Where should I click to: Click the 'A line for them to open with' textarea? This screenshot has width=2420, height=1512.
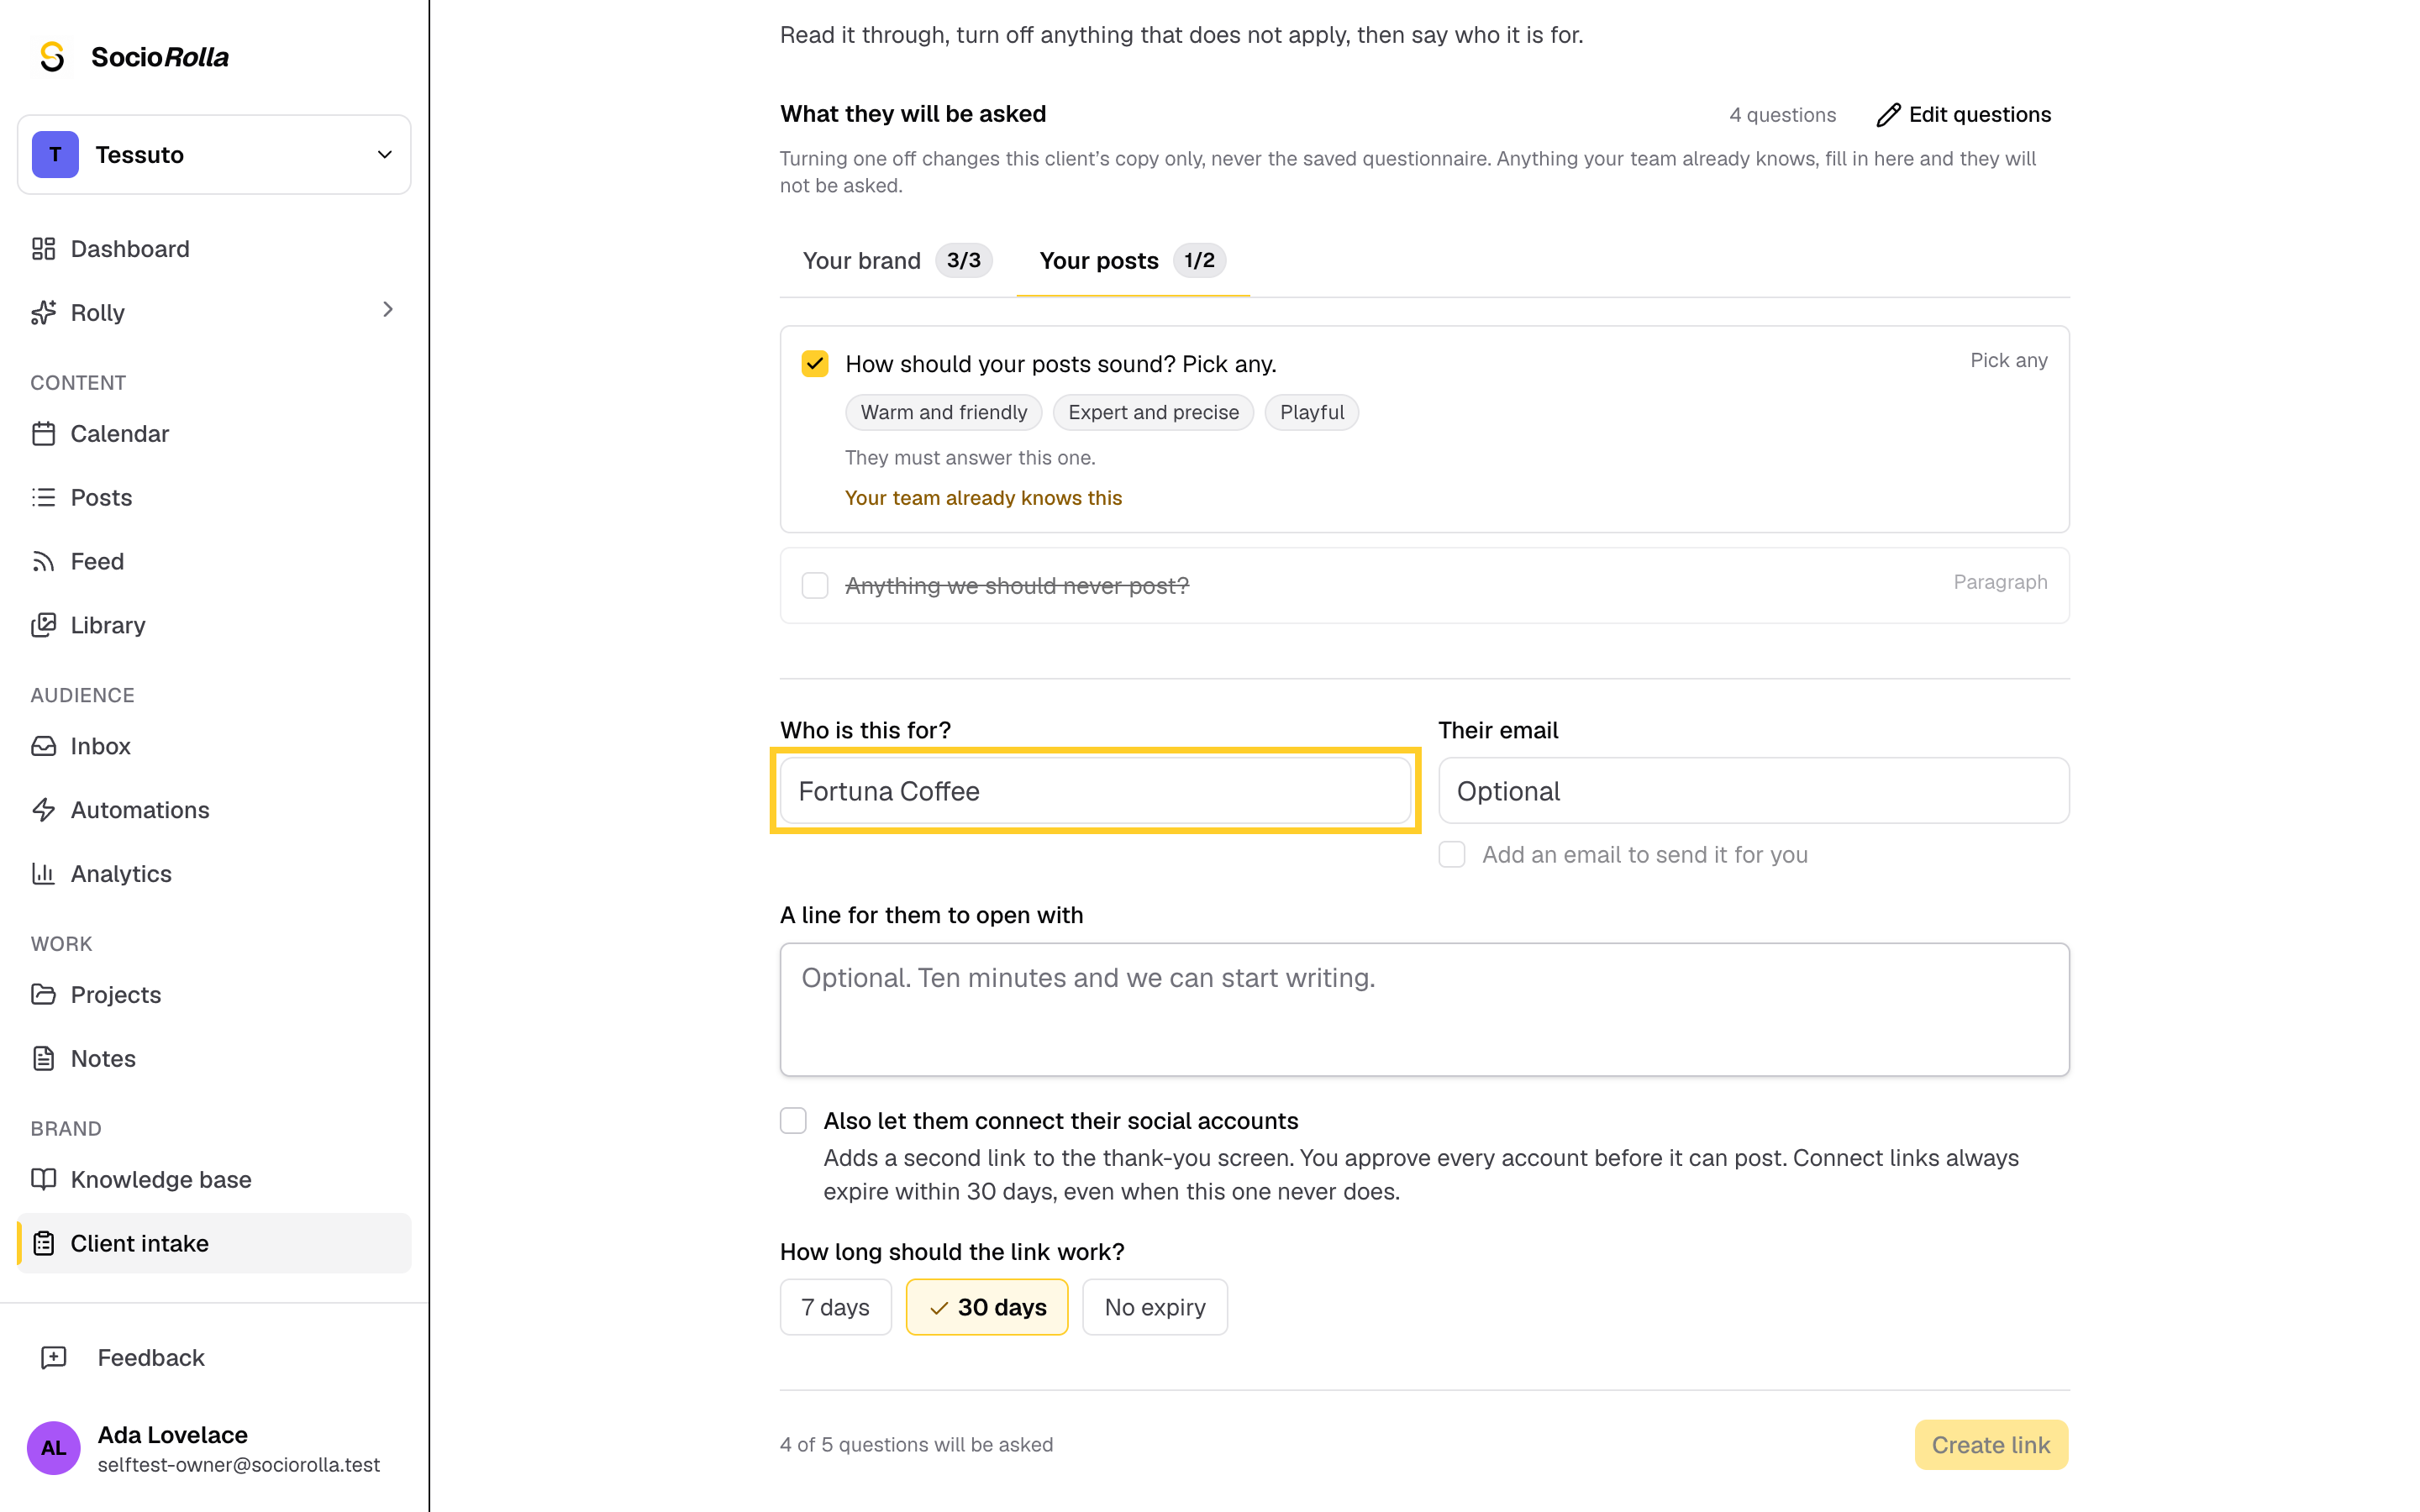1424,1009
